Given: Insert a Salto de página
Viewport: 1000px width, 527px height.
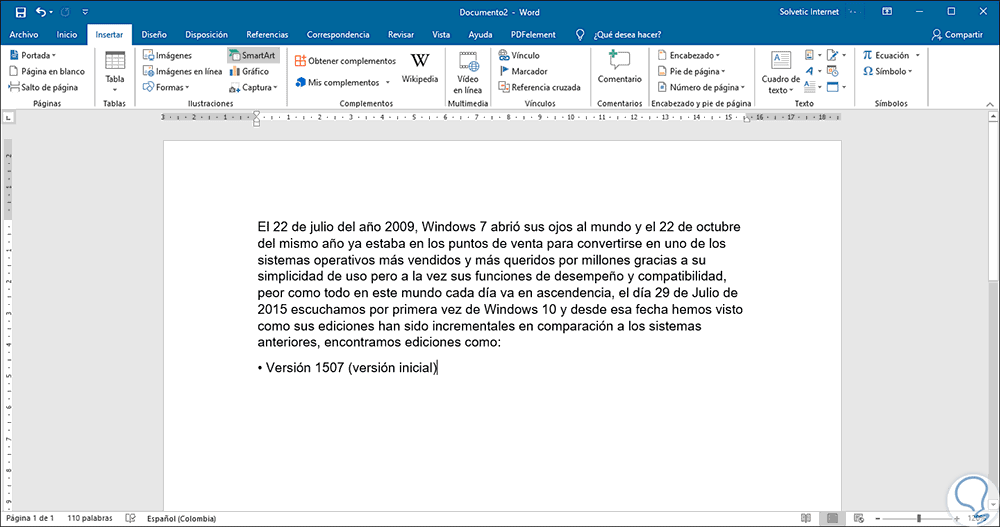Looking at the screenshot, I should (x=43, y=87).
